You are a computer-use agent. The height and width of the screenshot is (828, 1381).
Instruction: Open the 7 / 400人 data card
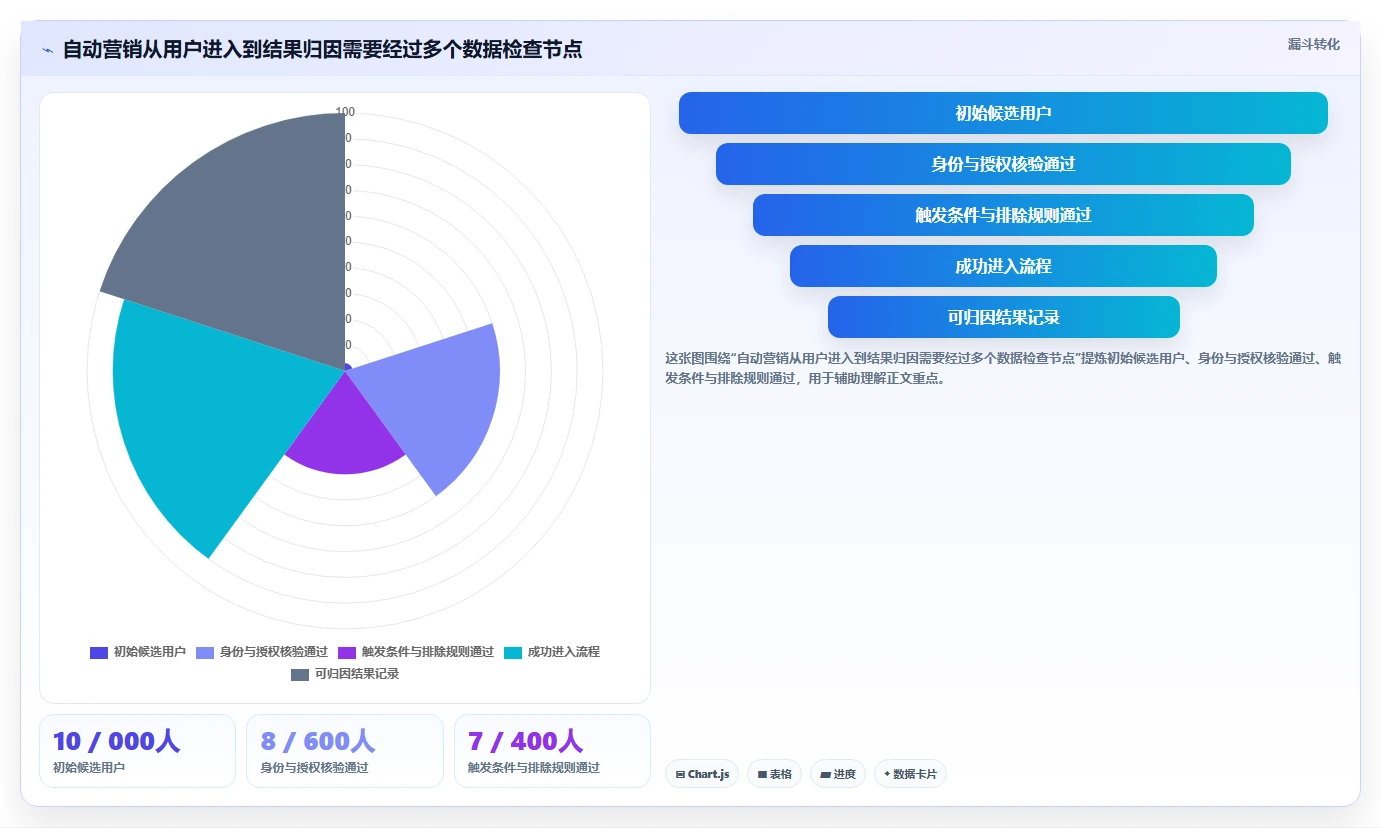point(552,751)
